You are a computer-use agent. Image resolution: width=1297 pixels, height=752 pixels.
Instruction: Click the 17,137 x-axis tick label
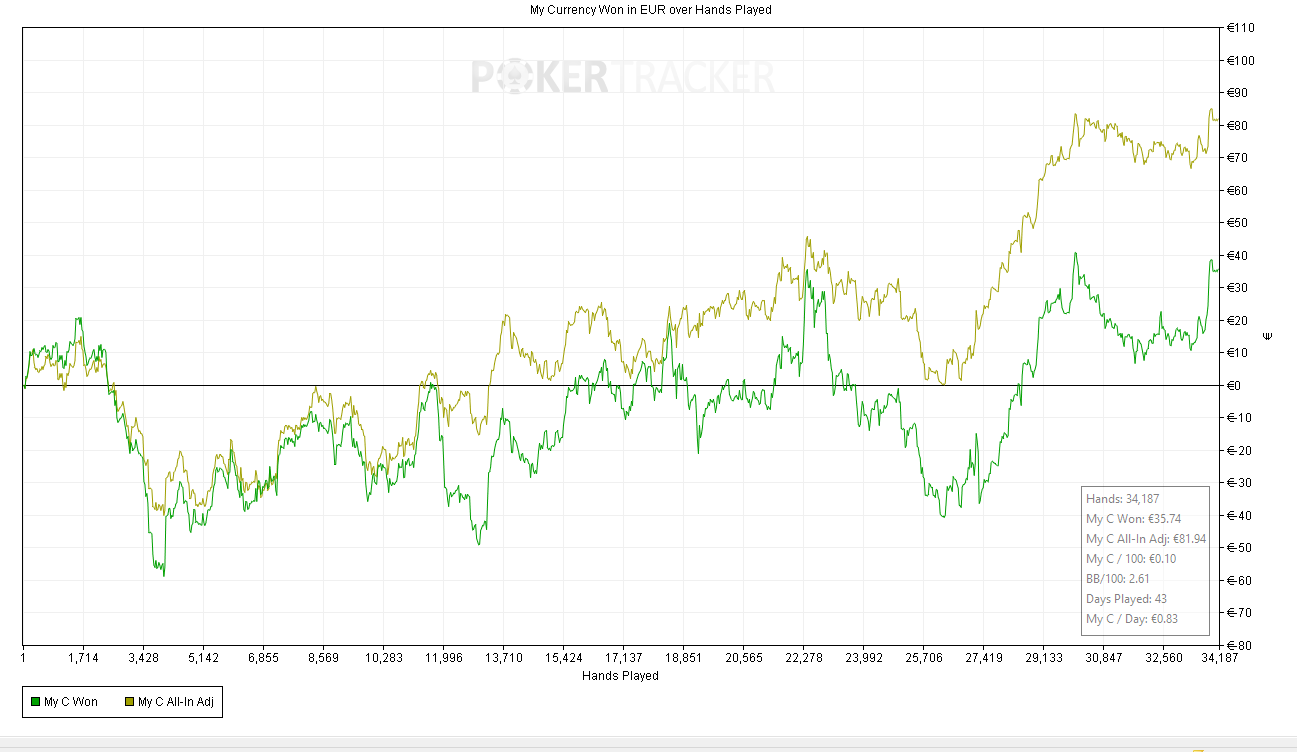pos(623,658)
